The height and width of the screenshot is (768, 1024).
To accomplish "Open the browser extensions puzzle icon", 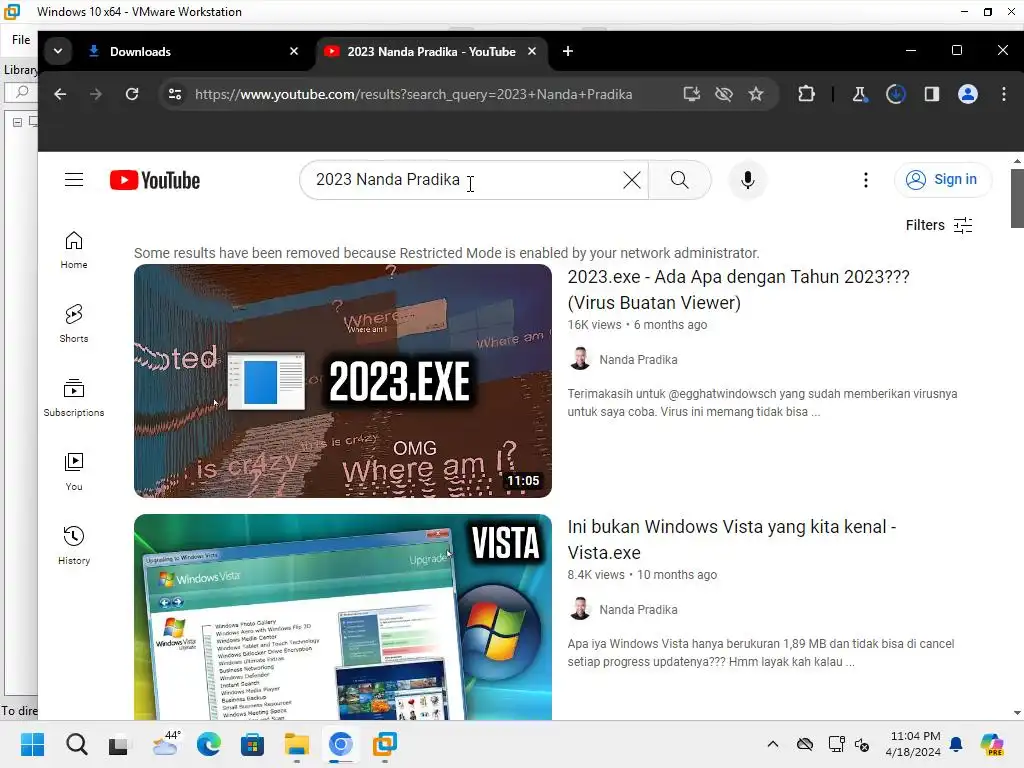I will 807,94.
